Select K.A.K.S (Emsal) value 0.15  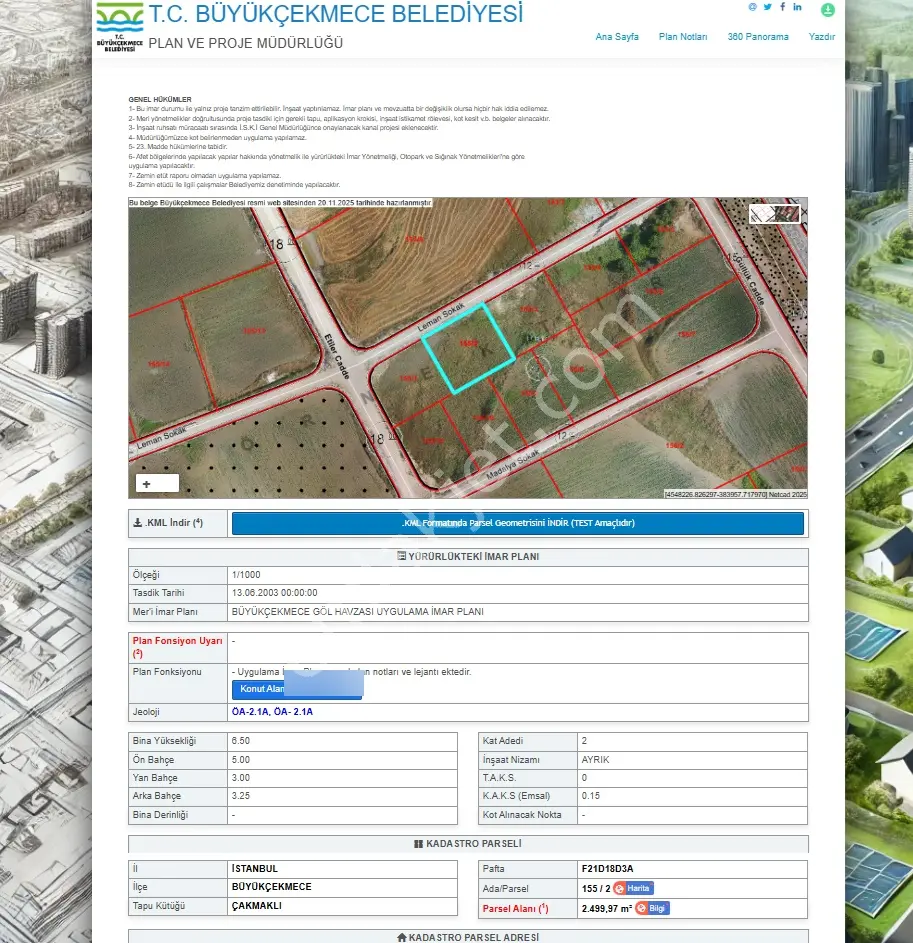[x=591, y=796]
